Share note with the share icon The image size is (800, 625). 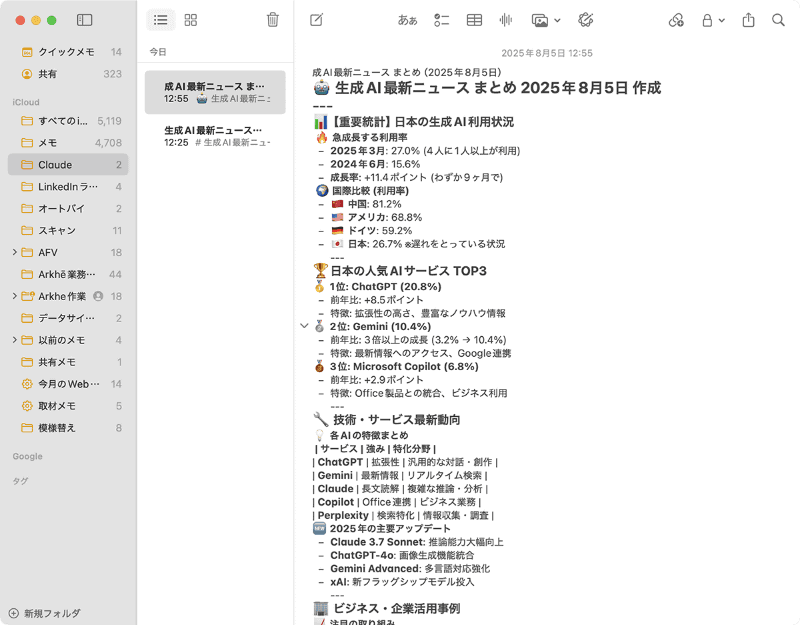(748, 20)
